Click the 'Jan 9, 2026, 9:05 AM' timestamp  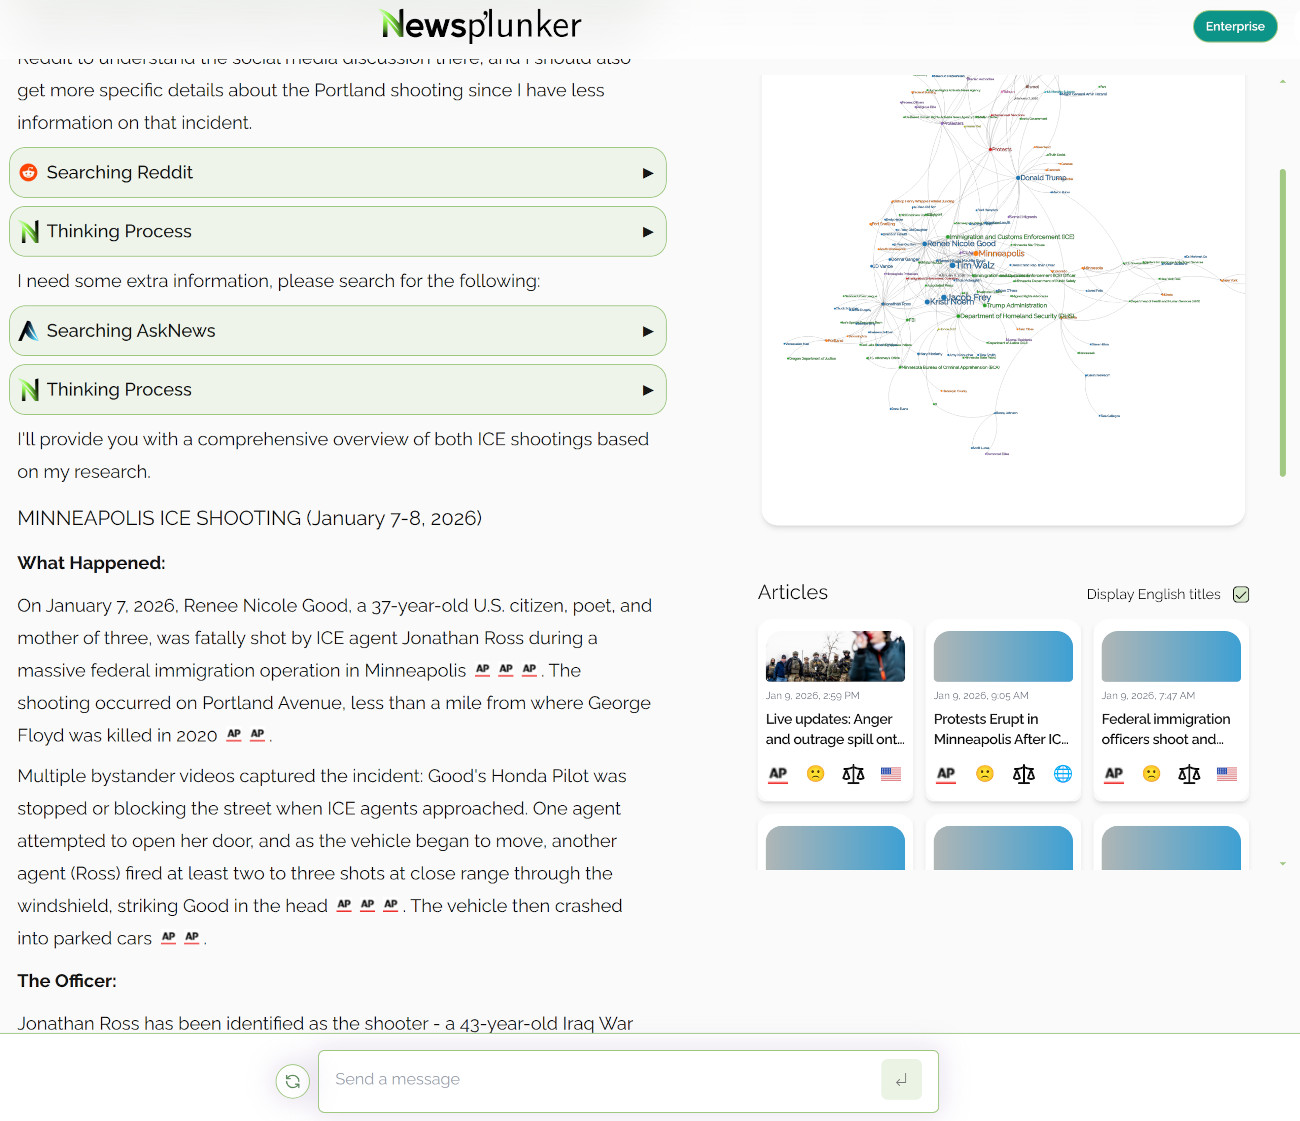click(x=981, y=696)
